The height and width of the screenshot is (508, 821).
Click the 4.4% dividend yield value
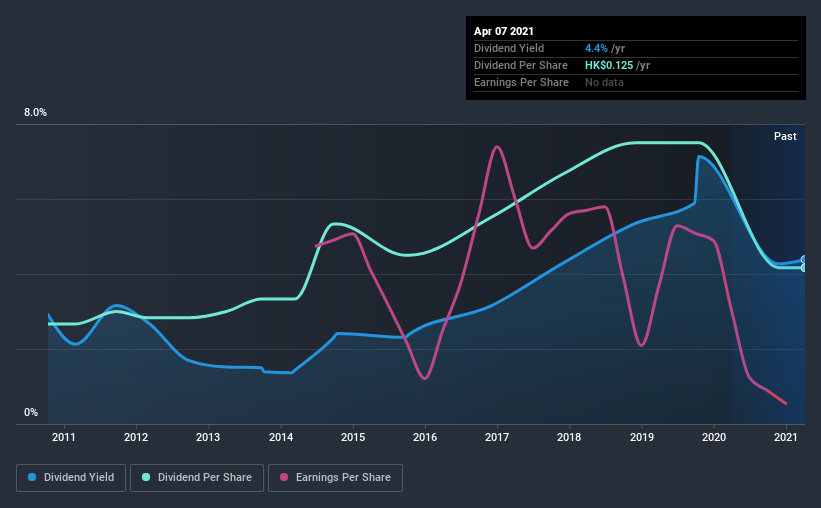click(x=596, y=48)
